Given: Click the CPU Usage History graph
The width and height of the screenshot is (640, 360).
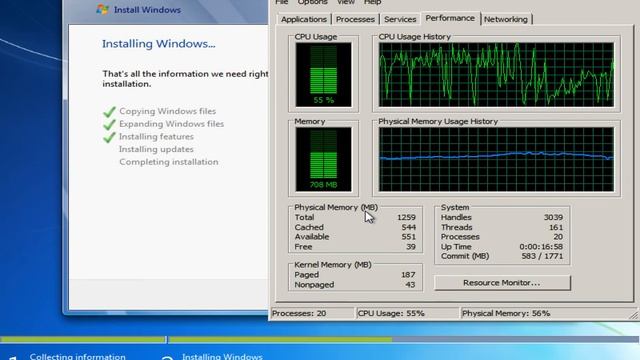Looking at the screenshot, I should [496, 75].
